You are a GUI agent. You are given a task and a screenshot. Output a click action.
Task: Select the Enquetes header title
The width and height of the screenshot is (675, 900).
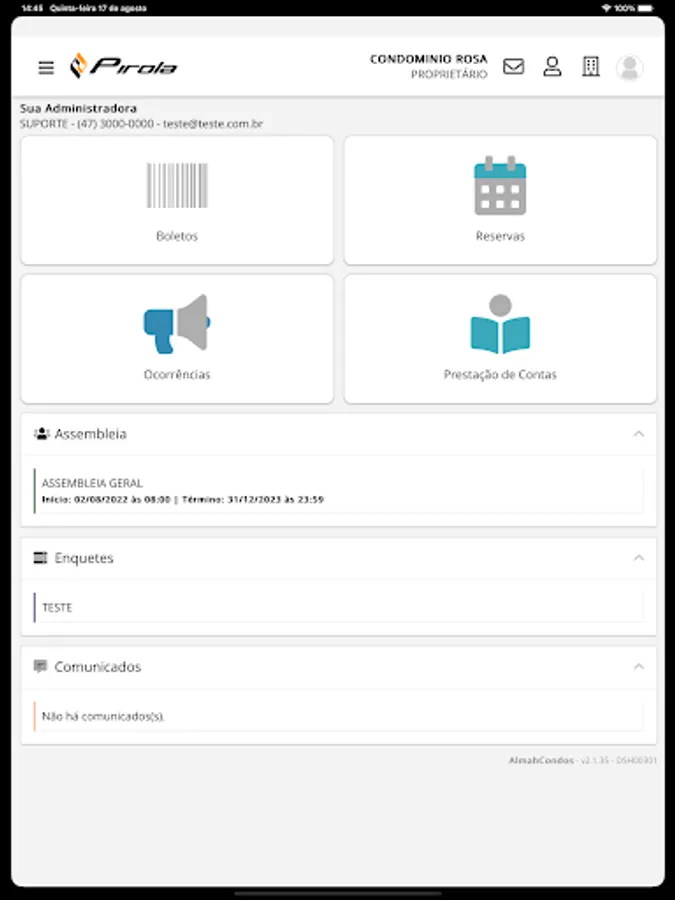tap(84, 558)
